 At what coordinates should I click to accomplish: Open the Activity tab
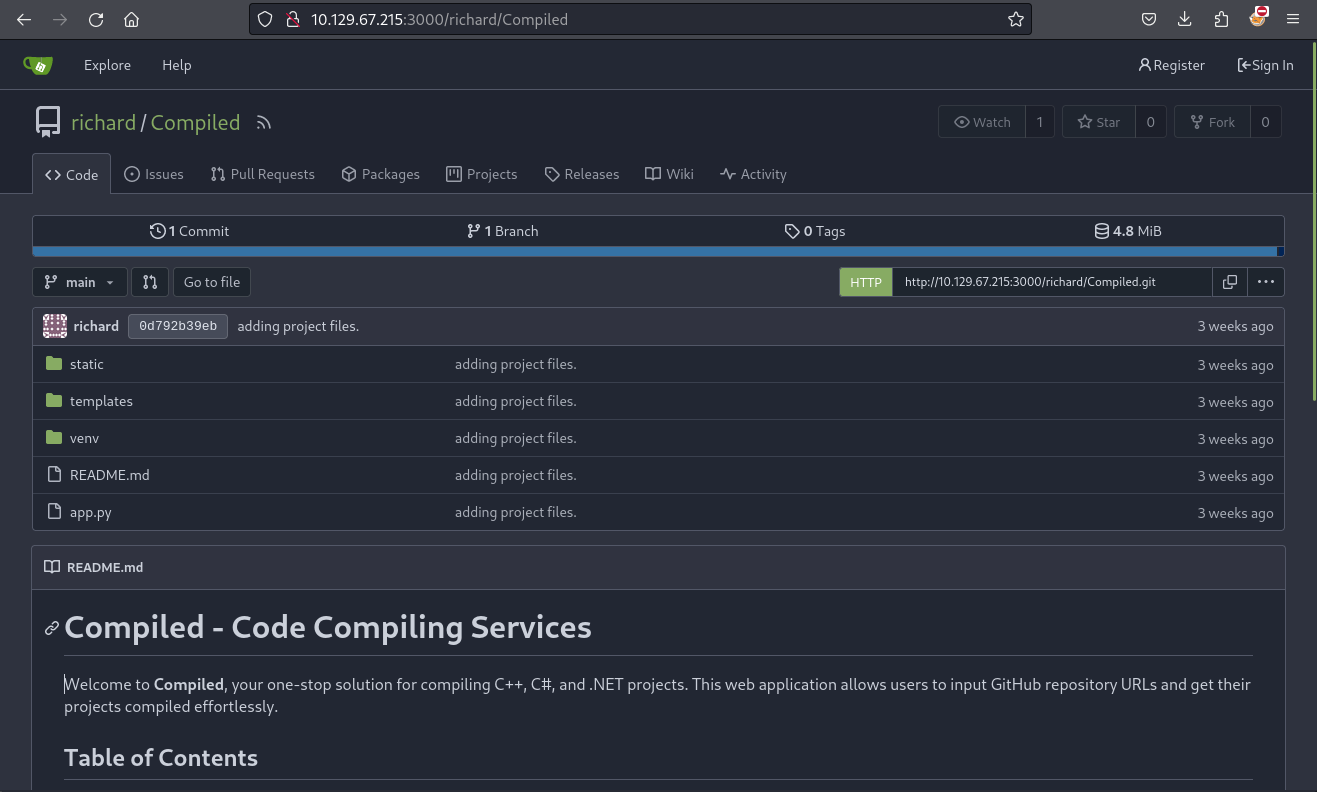[x=753, y=174]
